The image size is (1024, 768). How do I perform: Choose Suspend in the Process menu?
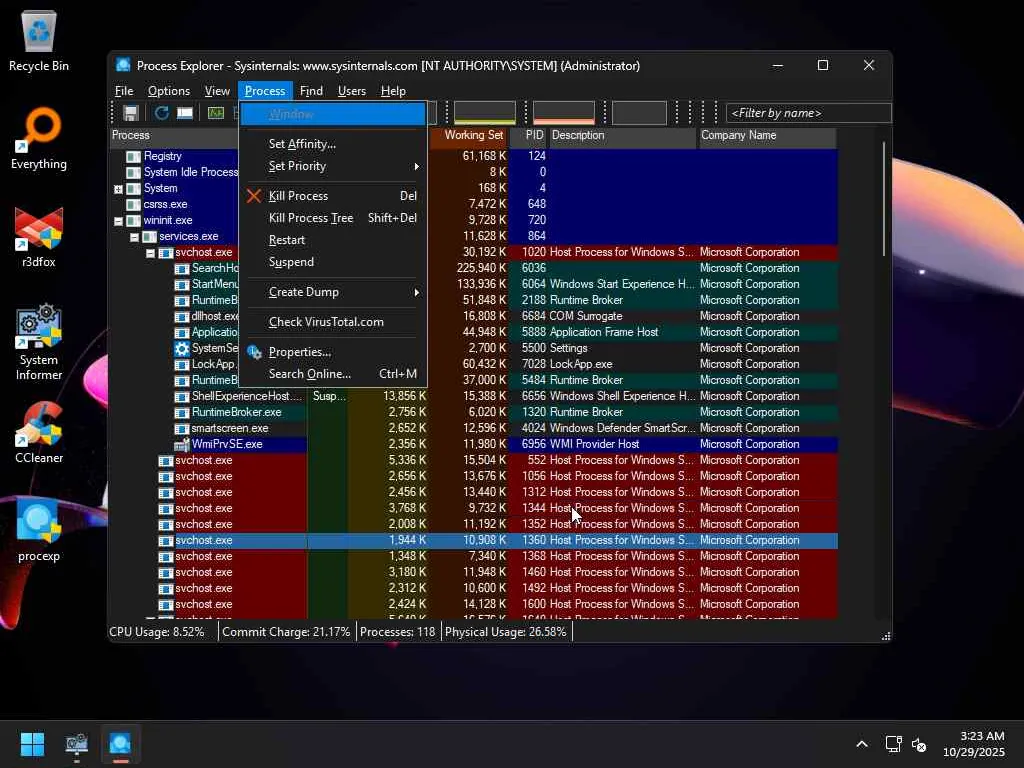click(333, 262)
